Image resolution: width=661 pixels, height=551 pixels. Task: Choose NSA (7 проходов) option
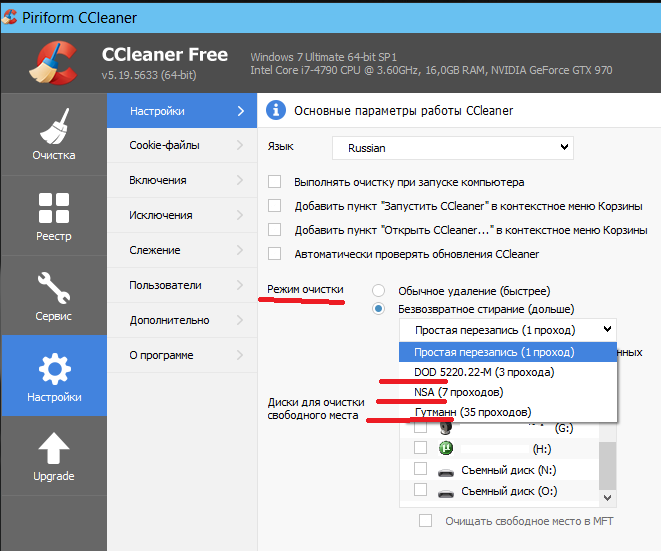[x=508, y=392]
